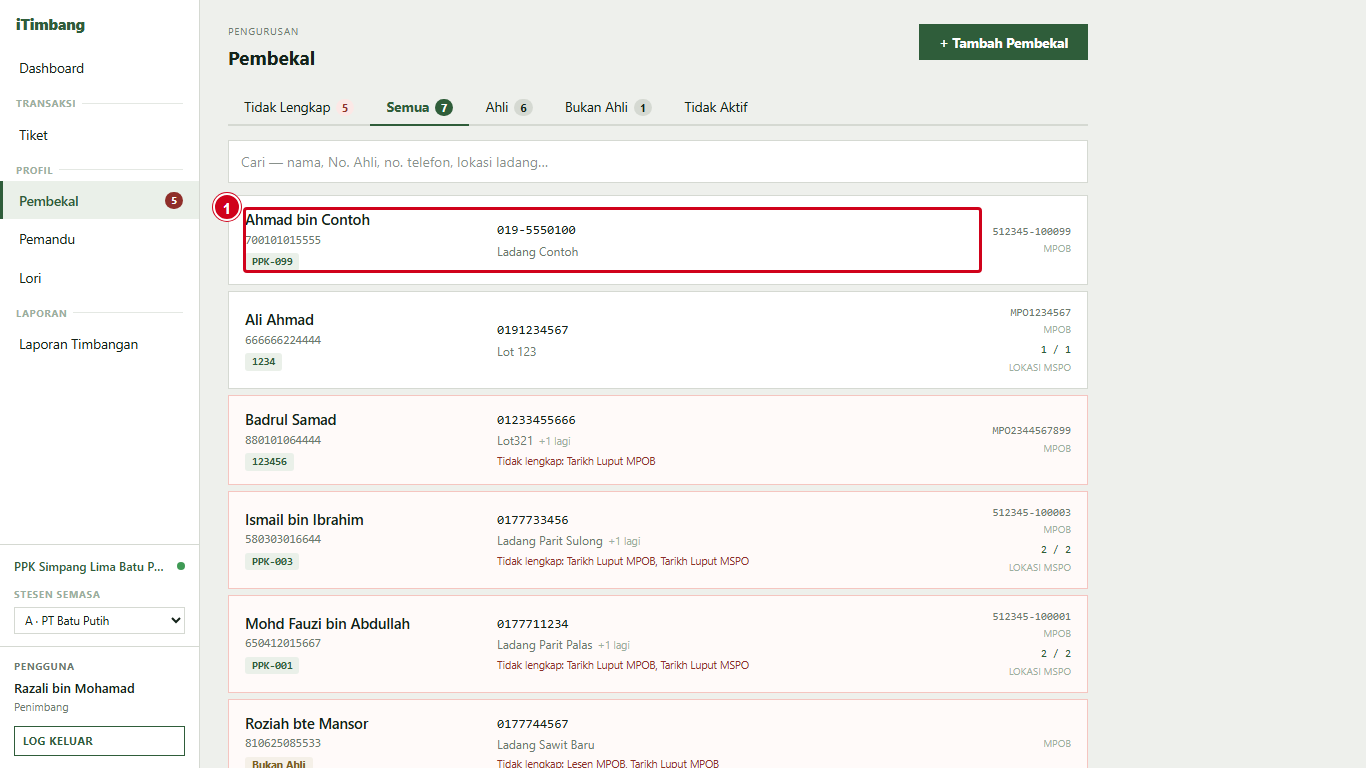Screen dimensions: 1366x768
Task: Click the PPK-001 member badge
Action: point(272,666)
